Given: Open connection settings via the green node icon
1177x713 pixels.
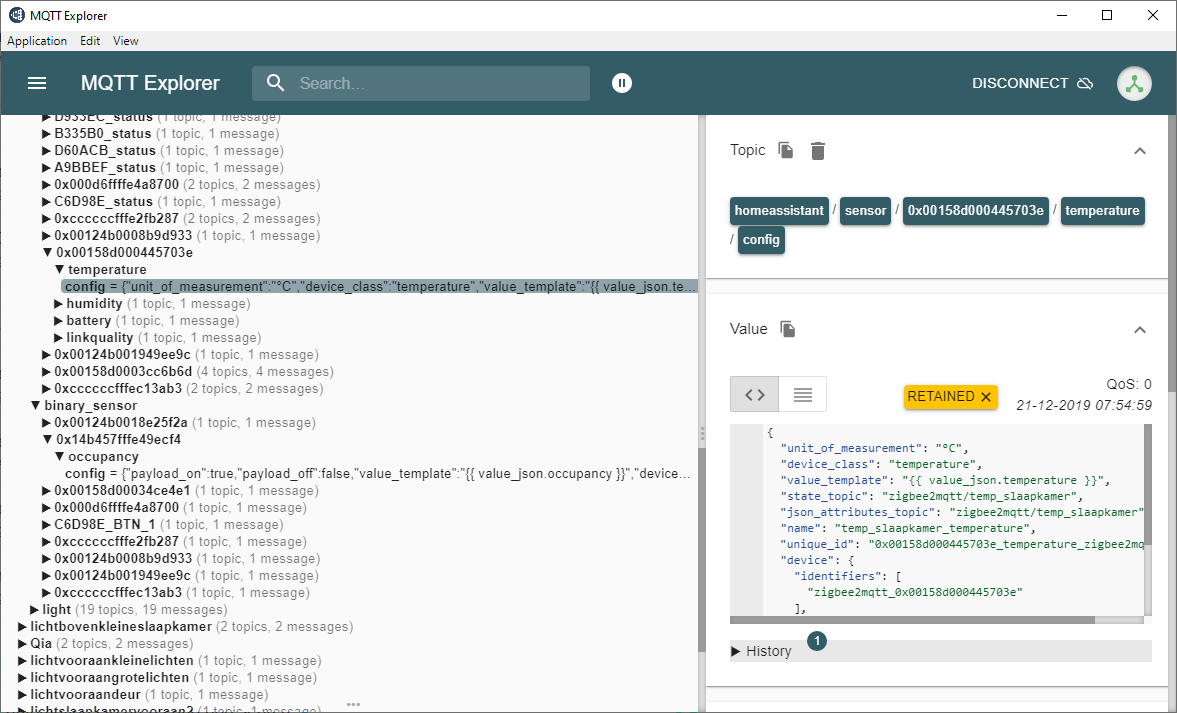Looking at the screenshot, I should click(1134, 83).
